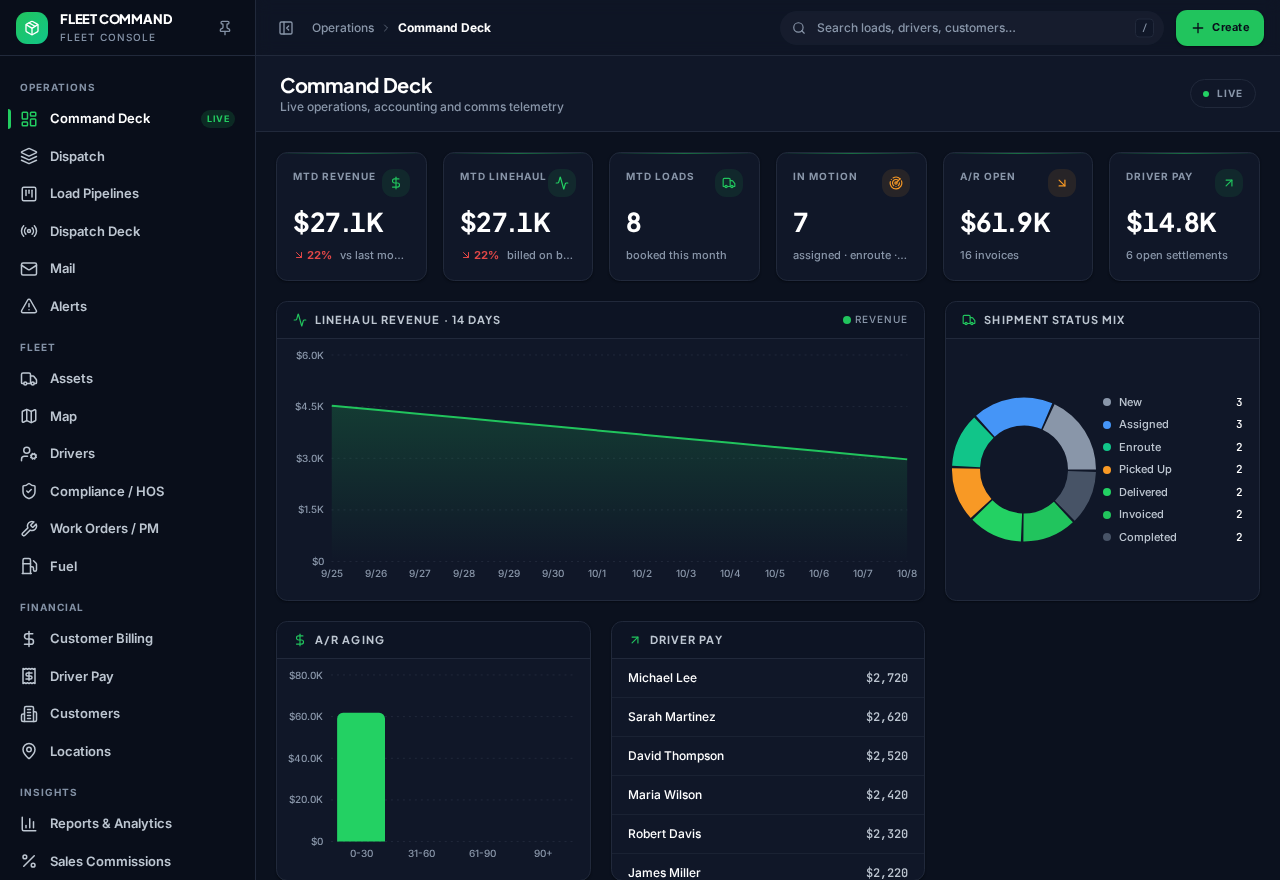This screenshot has width=1280, height=880.
Task: Open Customer Billing
Action: 127,638
